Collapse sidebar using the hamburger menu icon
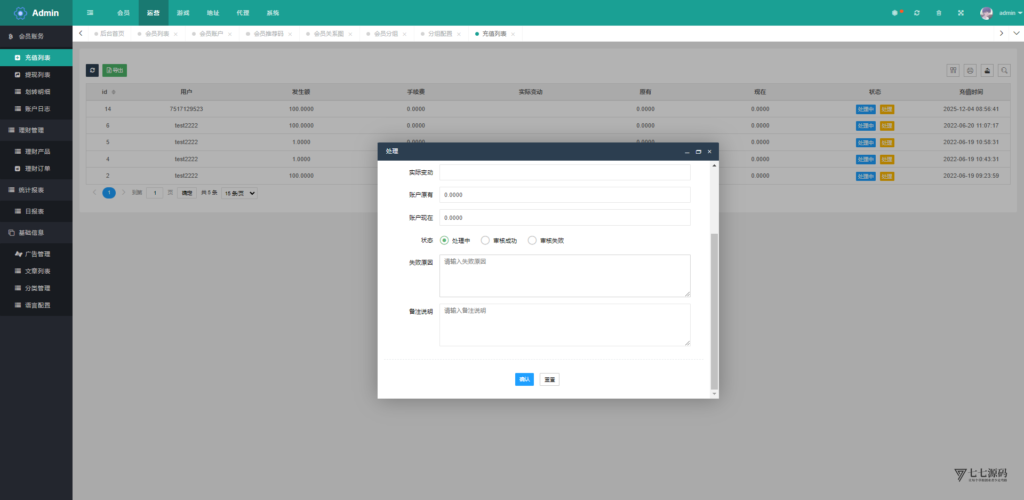This screenshot has width=1024, height=500. point(91,13)
